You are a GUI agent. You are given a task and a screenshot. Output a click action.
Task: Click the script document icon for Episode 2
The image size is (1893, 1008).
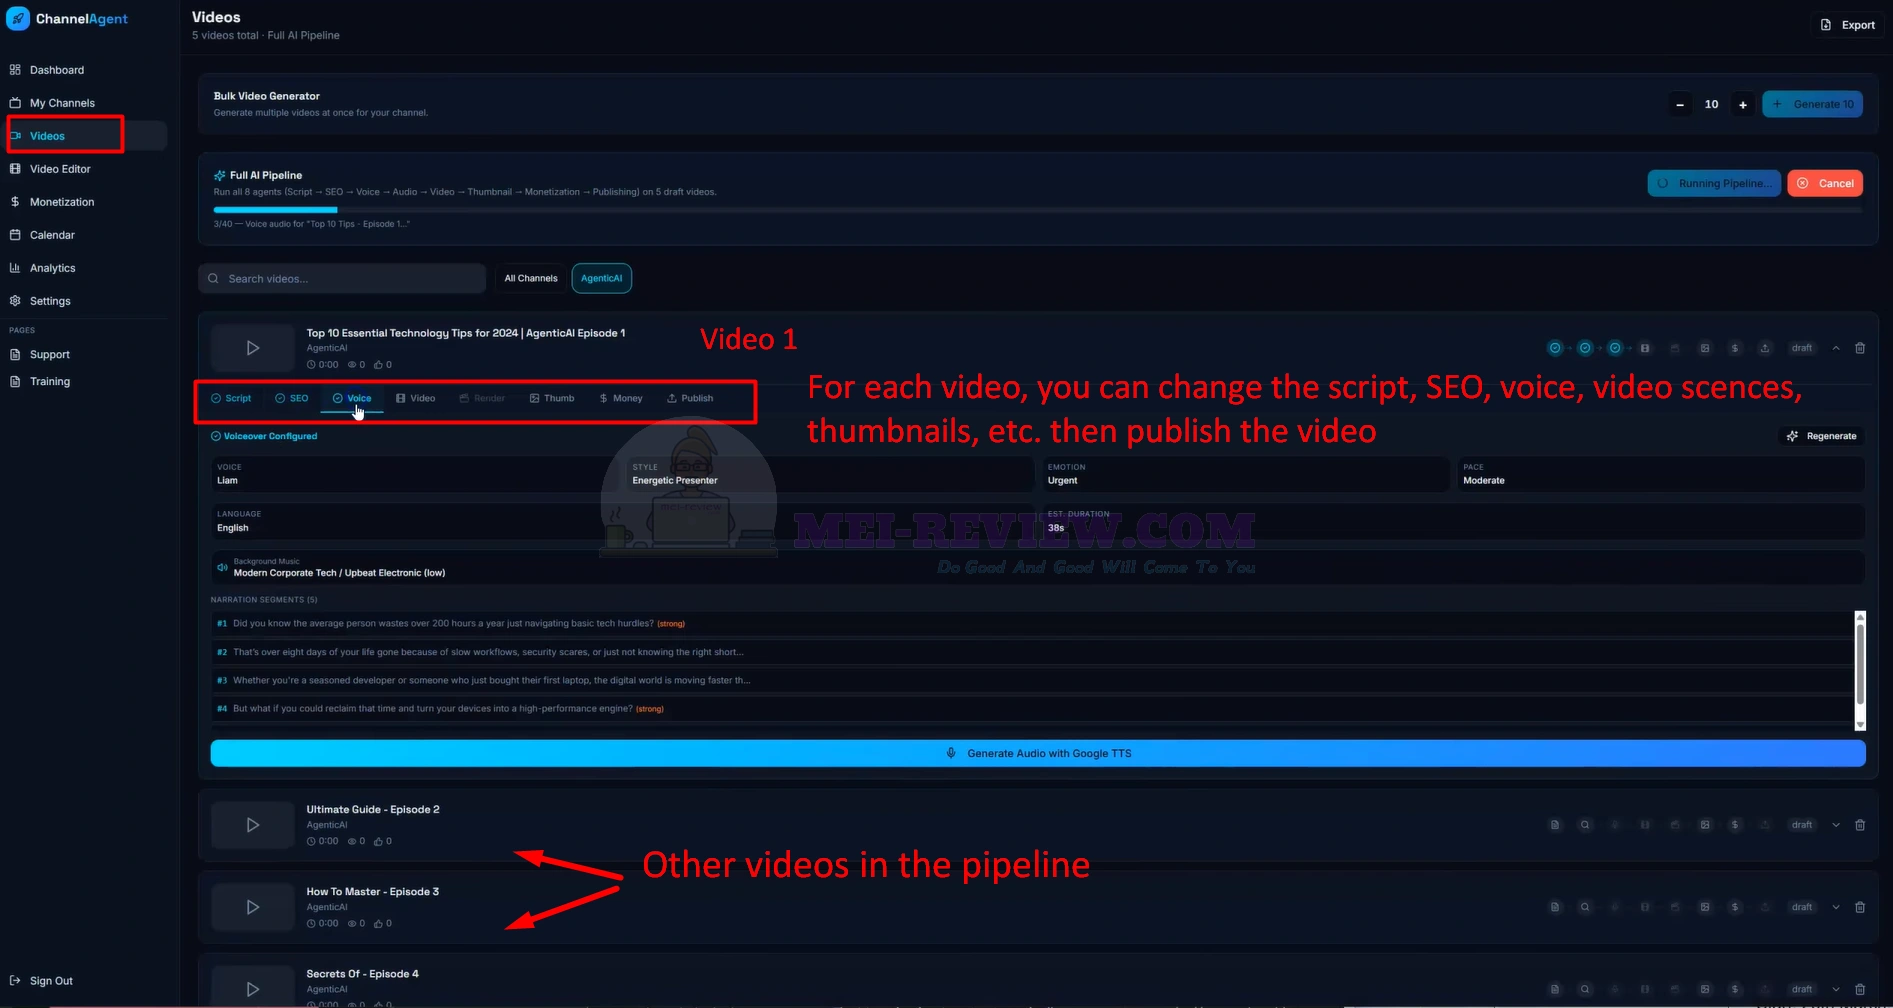pyautogui.click(x=1555, y=825)
